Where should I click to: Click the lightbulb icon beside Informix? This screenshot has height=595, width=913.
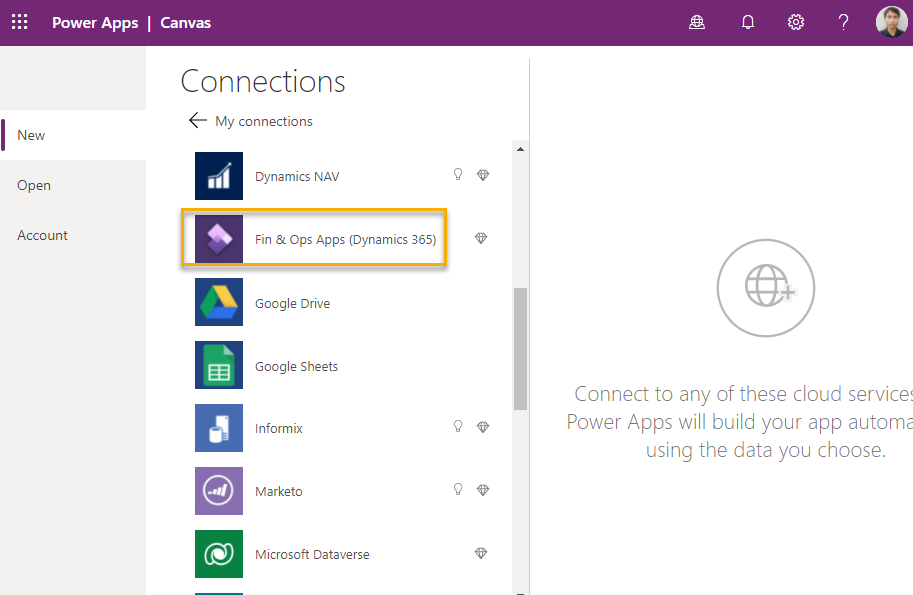click(x=458, y=426)
